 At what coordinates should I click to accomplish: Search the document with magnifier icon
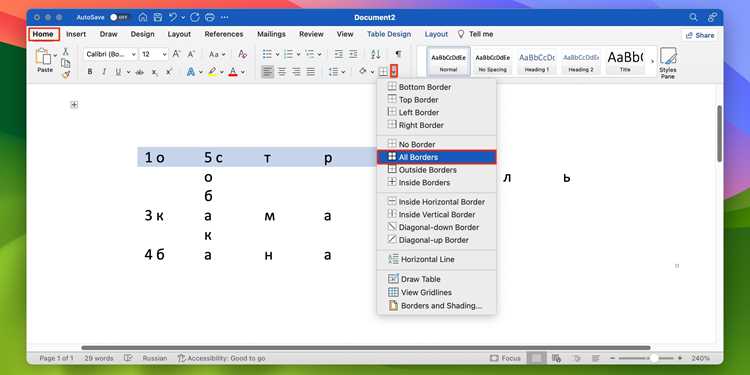pos(693,17)
